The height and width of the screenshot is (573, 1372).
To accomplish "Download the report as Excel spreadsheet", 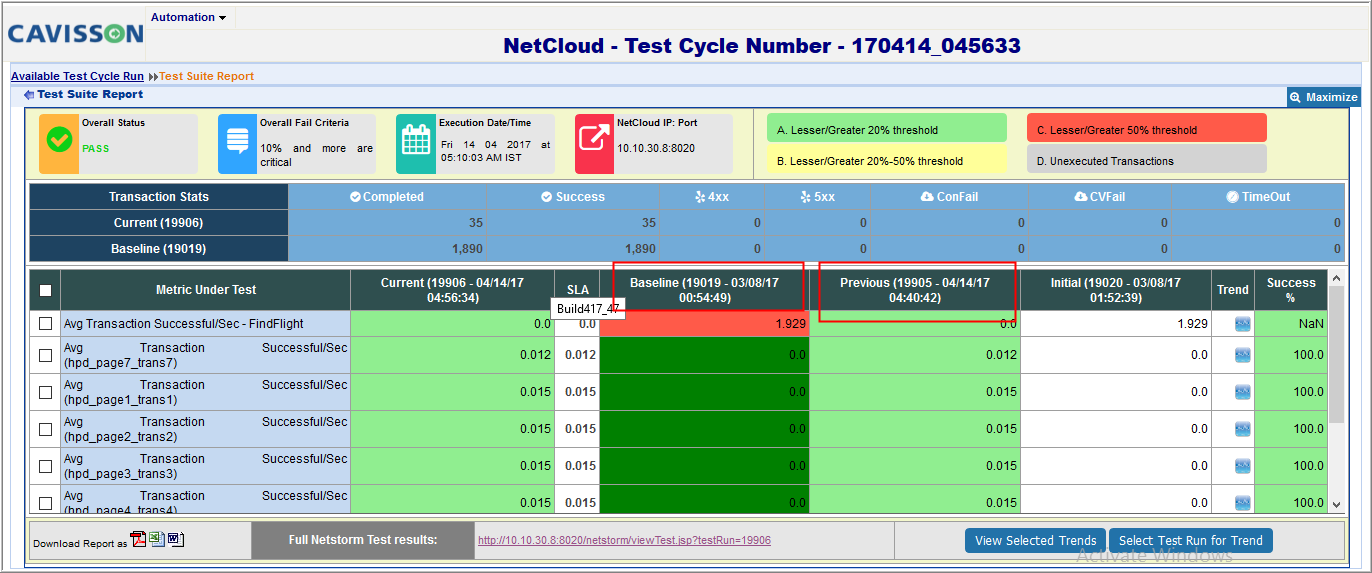I will pos(157,540).
